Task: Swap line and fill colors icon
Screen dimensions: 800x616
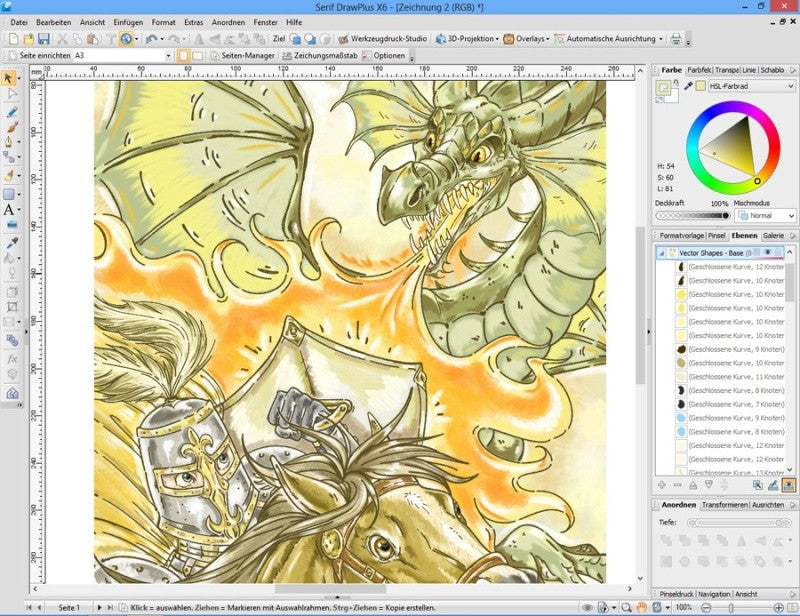Action: (660, 100)
